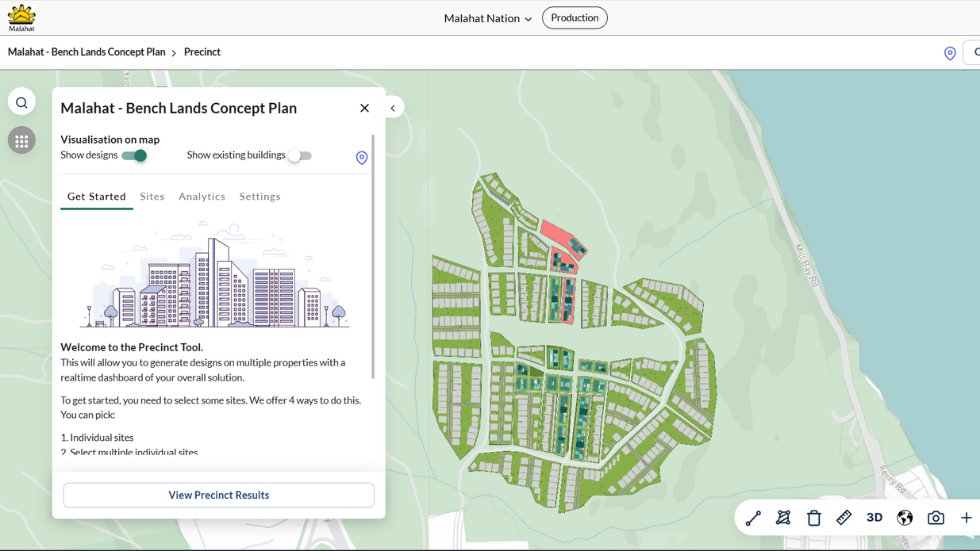Image resolution: width=980 pixels, height=551 pixels.
Task: Select the draw line tool
Action: (753, 518)
